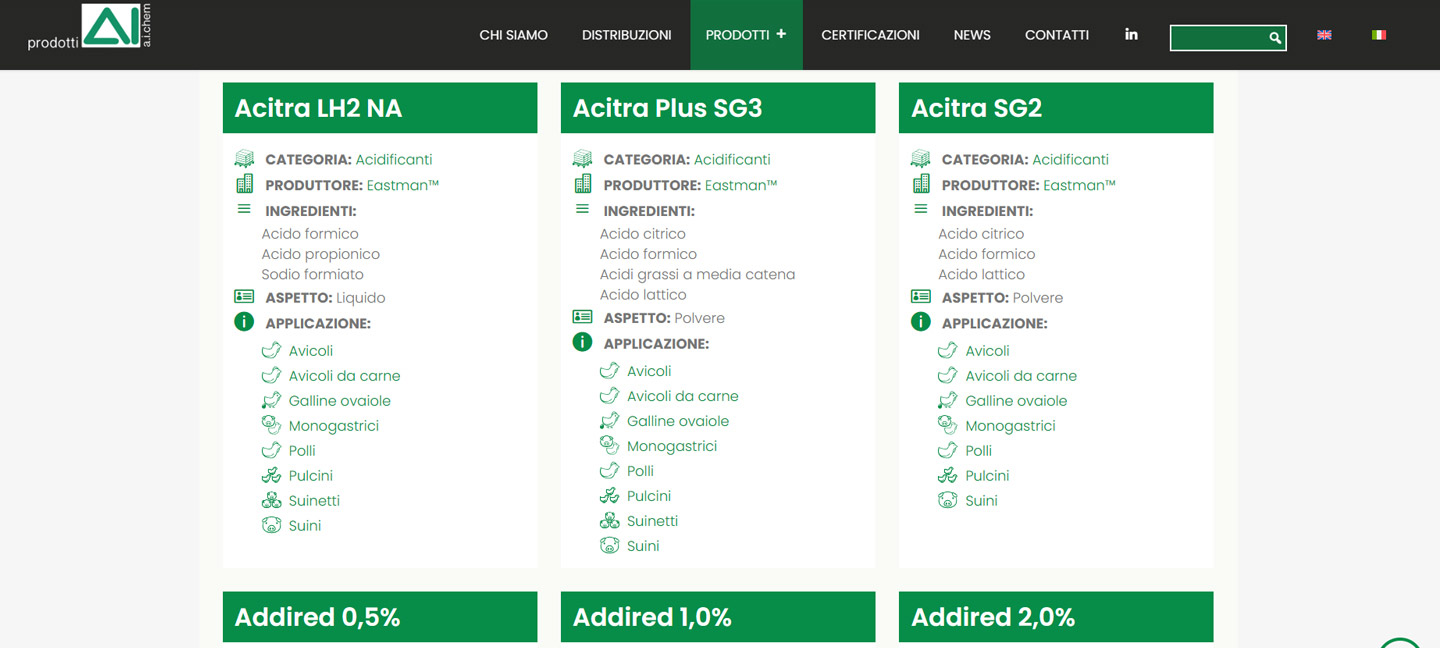Click Galline ovaiole icon in Acitra LH2 NA
The height and width of the screenshot is (648, 1440).
pos(271,400)
